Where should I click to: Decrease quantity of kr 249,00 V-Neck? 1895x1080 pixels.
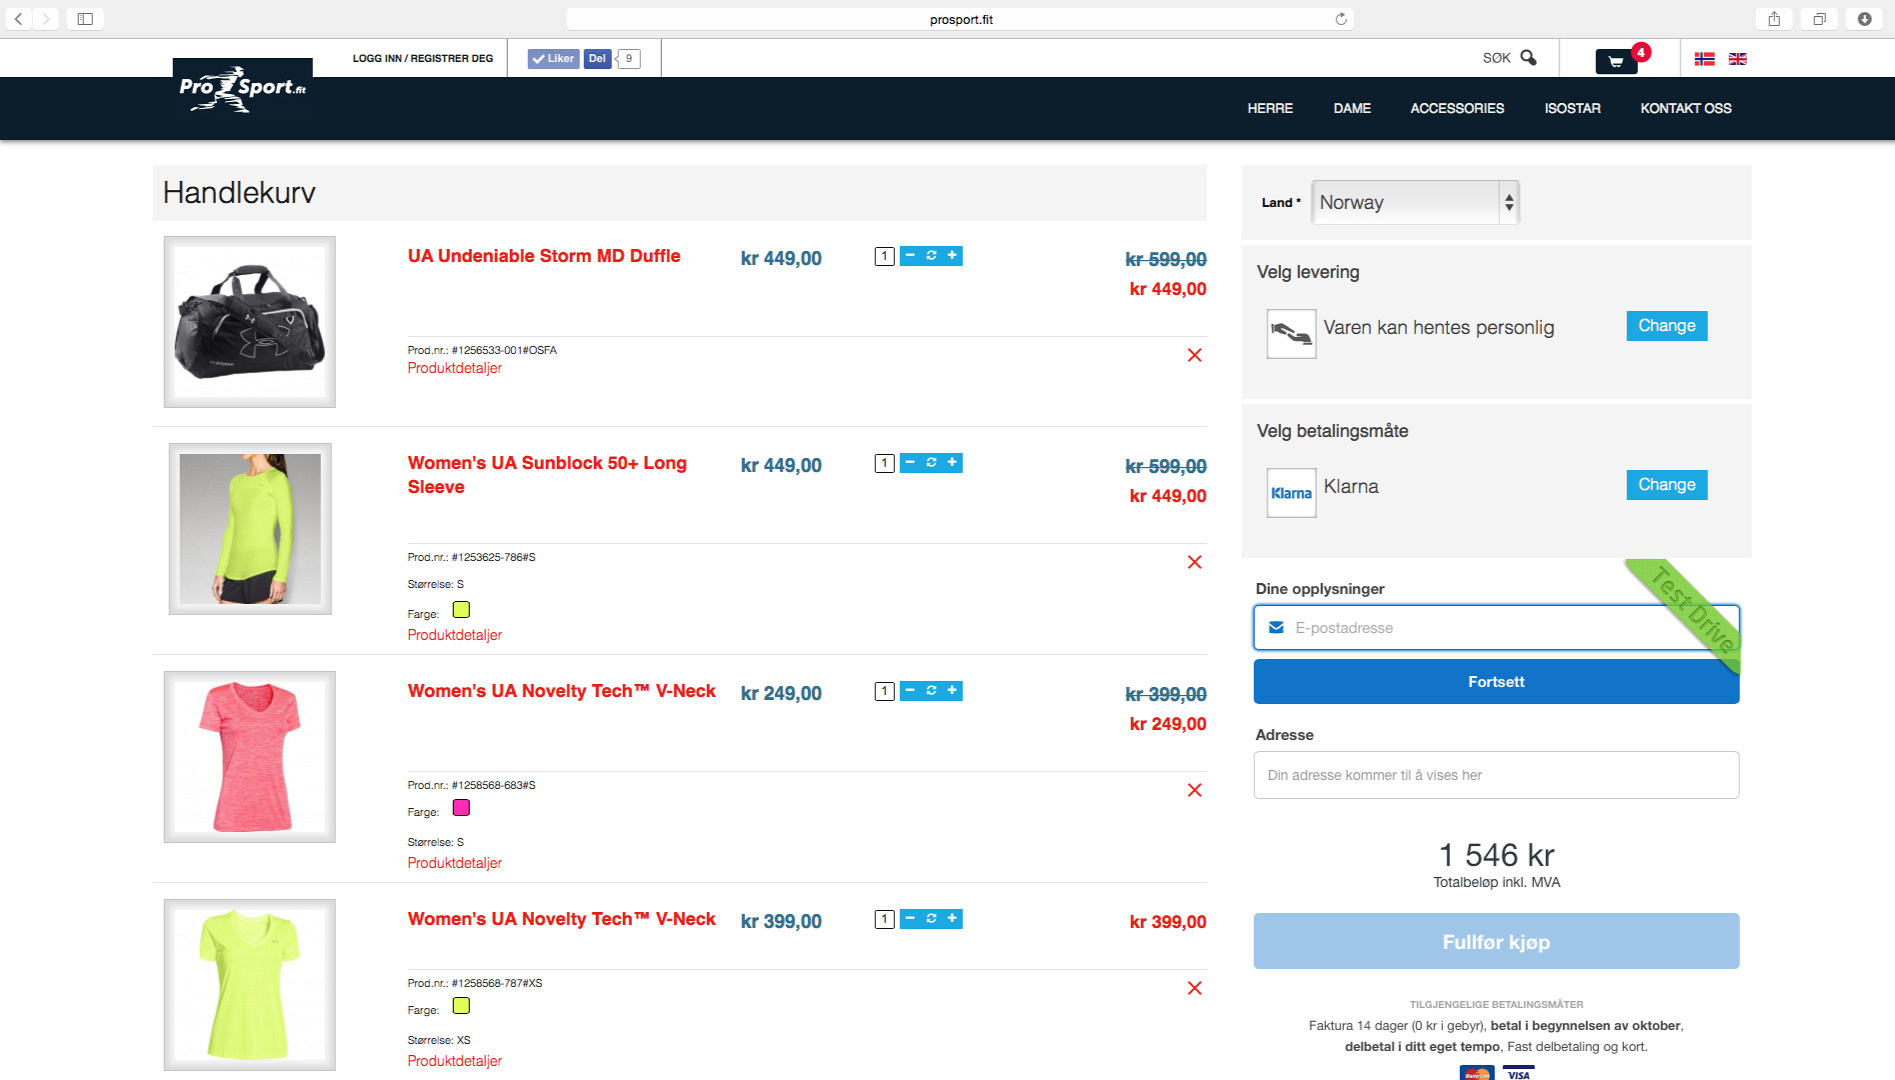tap(910, 691)
